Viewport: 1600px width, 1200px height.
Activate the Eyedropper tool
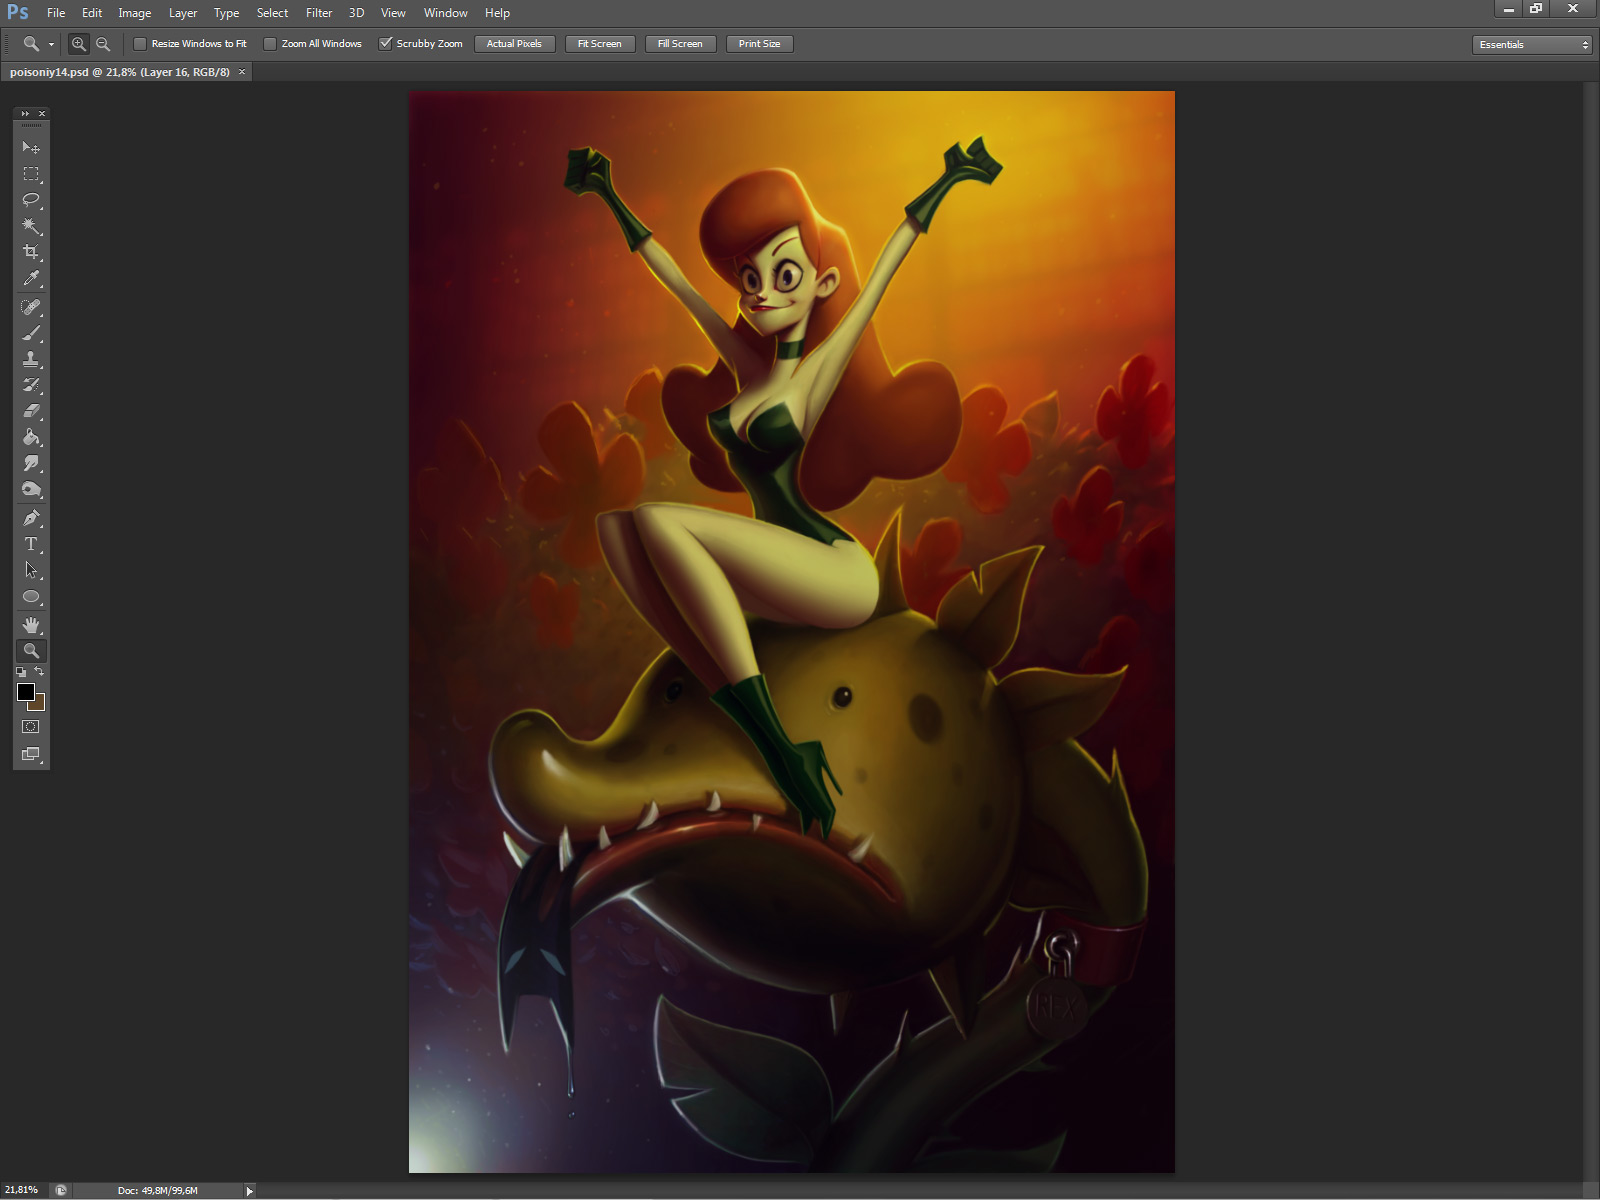pos(31,279)
